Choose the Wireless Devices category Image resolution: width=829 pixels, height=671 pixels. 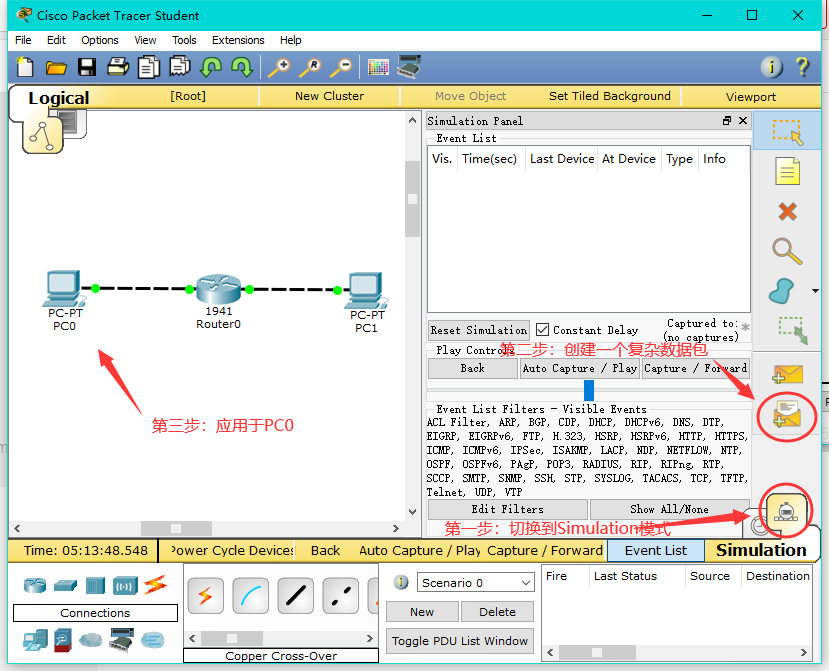point(125,586)
